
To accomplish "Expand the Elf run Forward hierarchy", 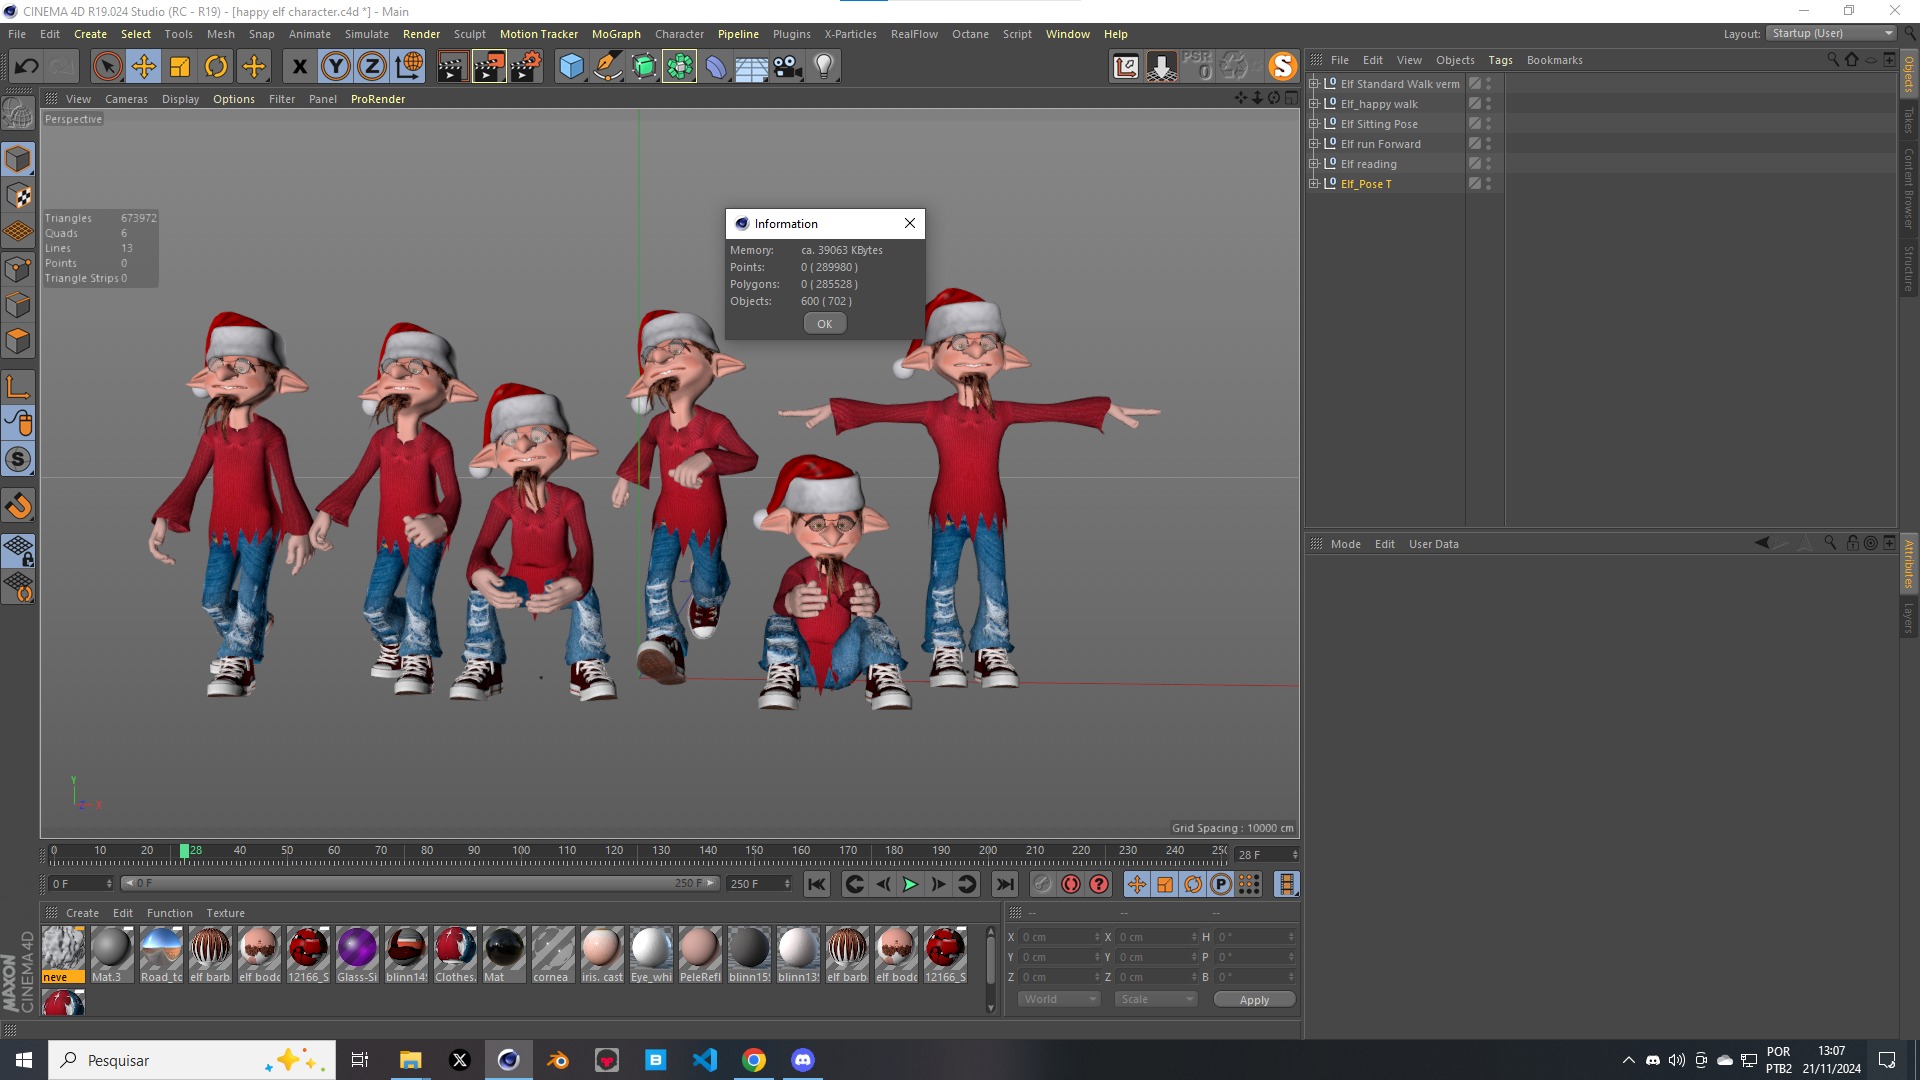I will [x=1314, y=144].
